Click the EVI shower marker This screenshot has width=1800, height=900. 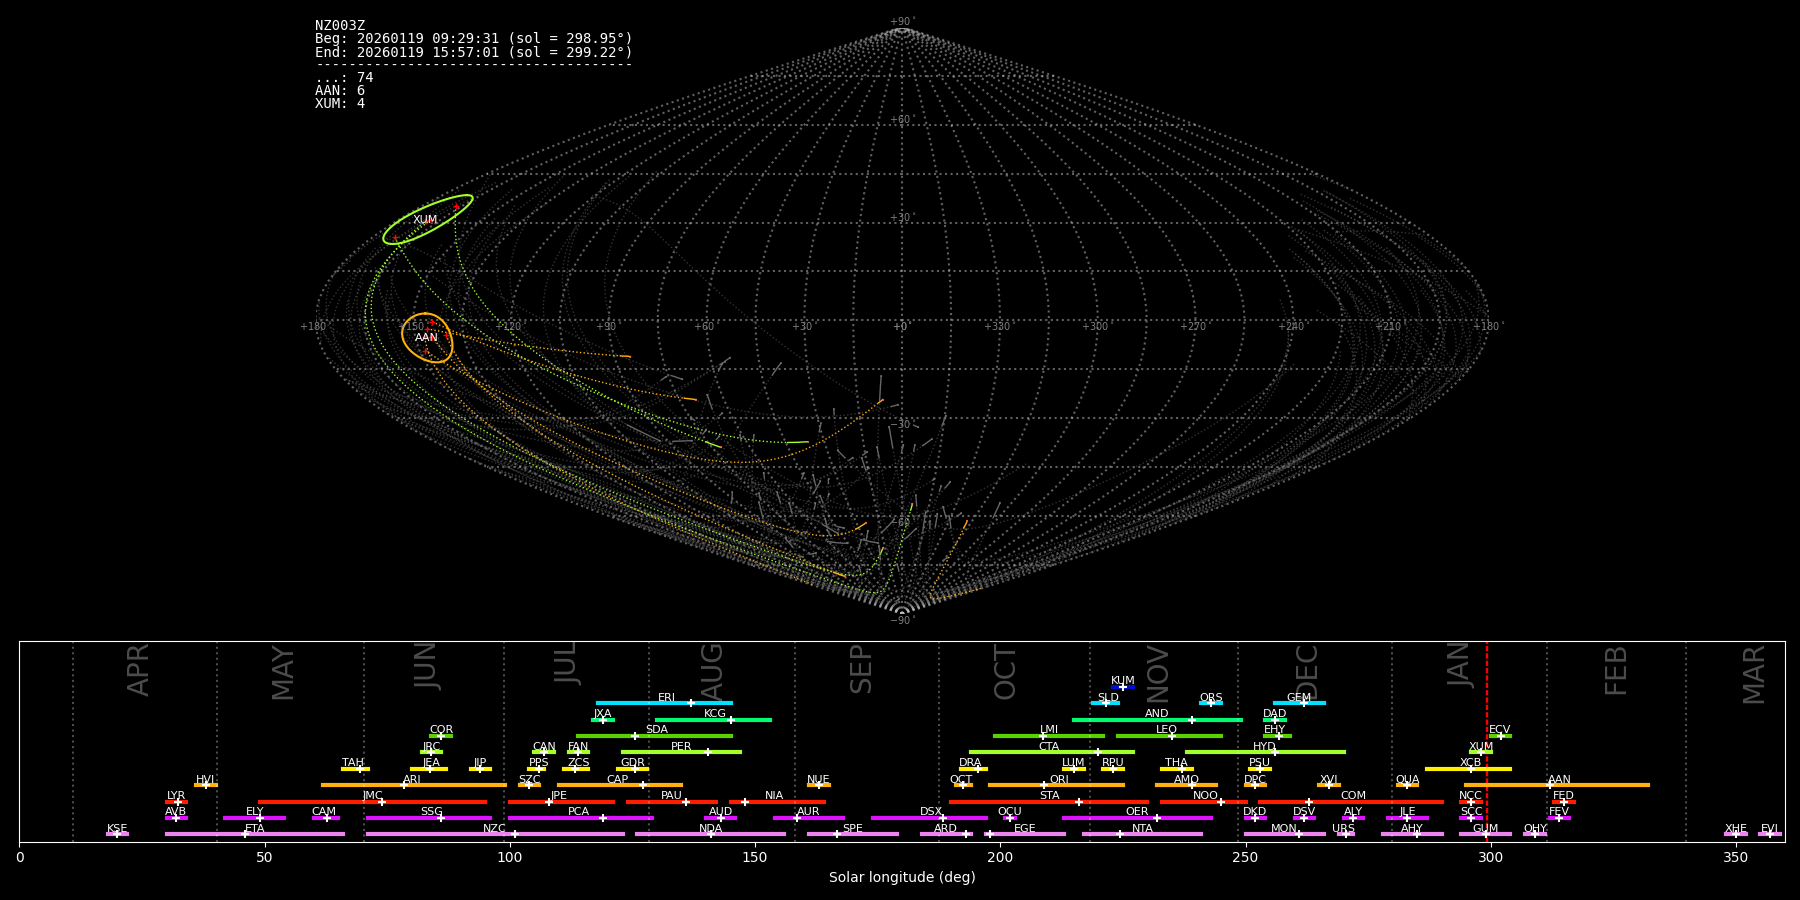pyautogui.click(x=1770, y=834)
